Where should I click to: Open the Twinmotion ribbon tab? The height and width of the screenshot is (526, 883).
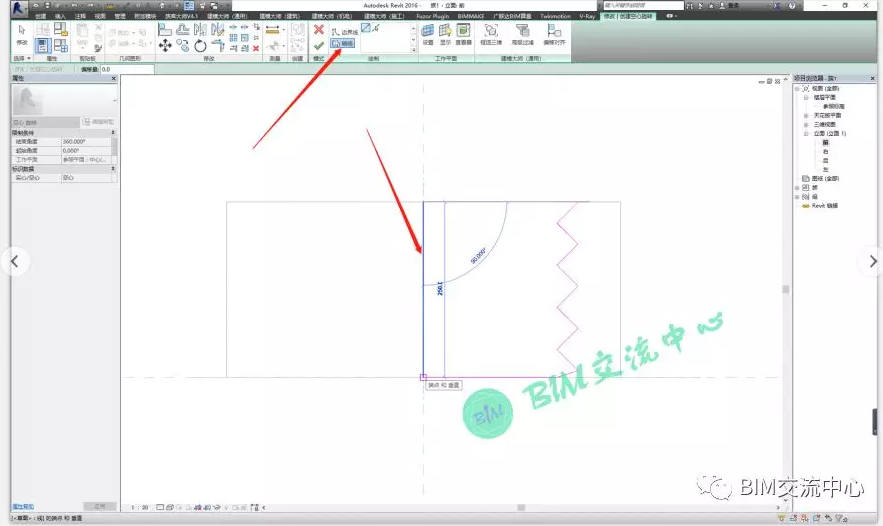click(x=555, y=16)
